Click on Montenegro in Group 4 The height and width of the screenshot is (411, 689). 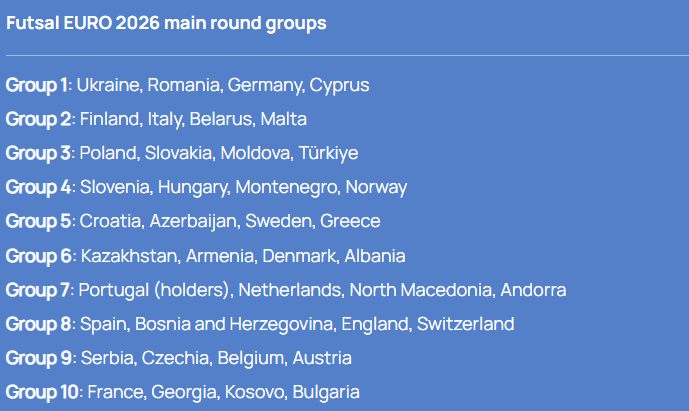[x=289, y=187]
